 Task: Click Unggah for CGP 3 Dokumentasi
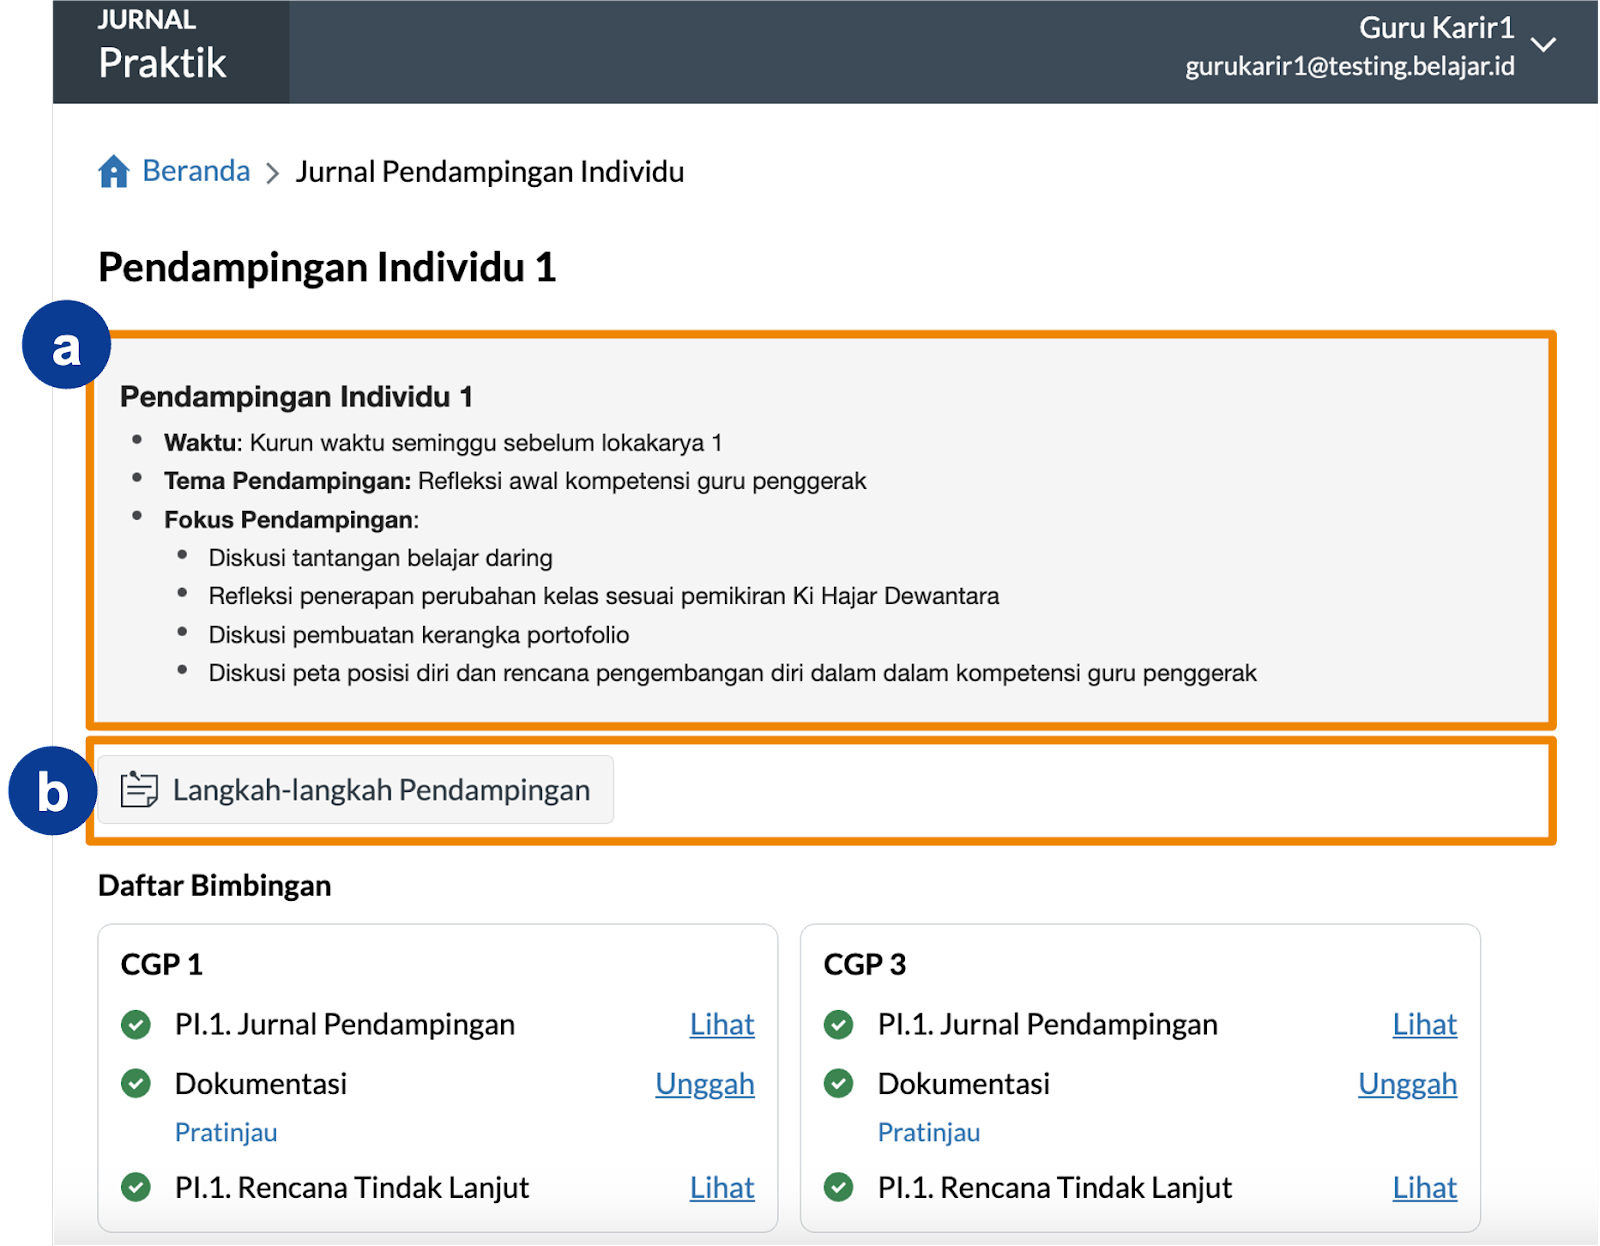coord(1408,1084)
